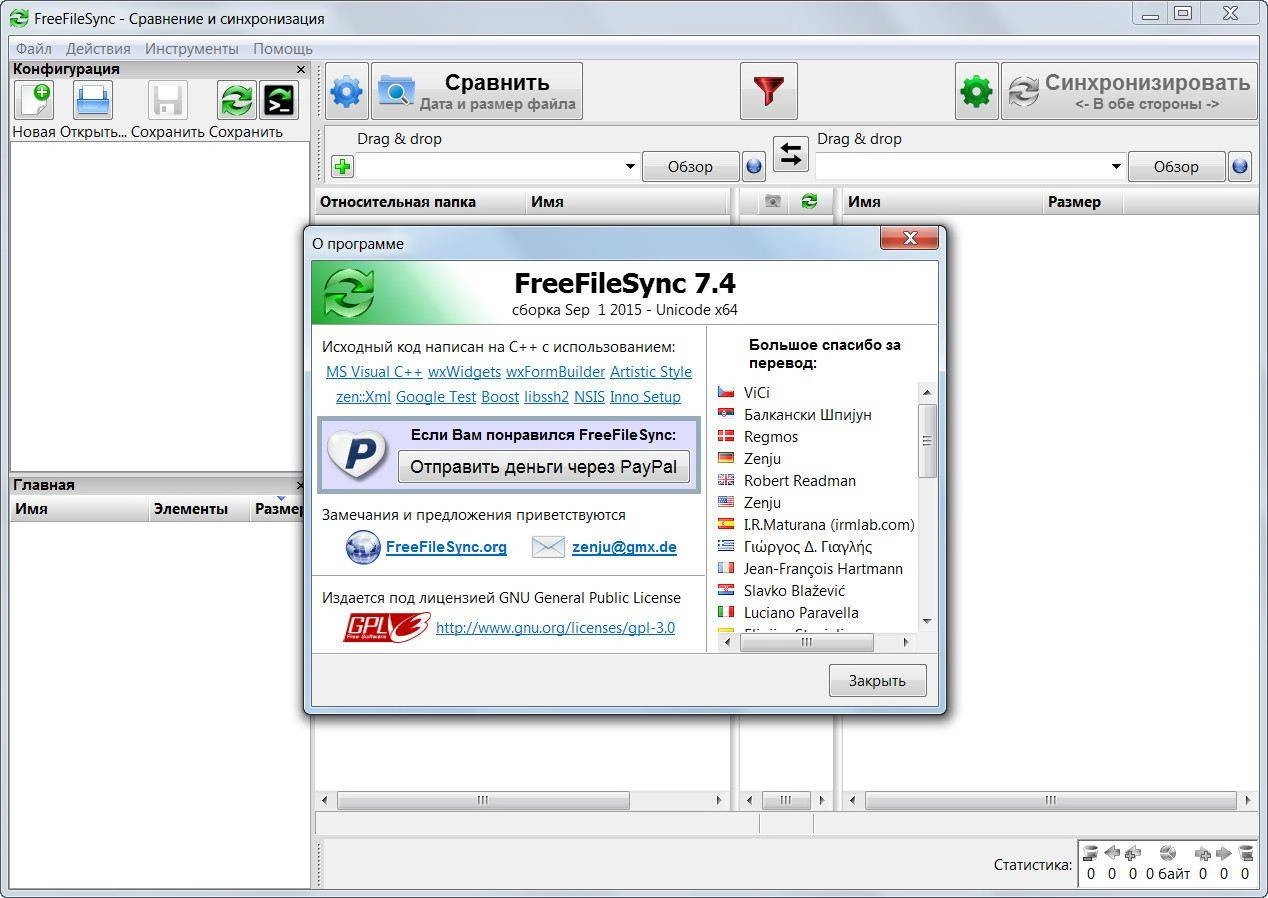Click the right Обзор button
Screen dimensions: 1268x898
coord(1176,167)
